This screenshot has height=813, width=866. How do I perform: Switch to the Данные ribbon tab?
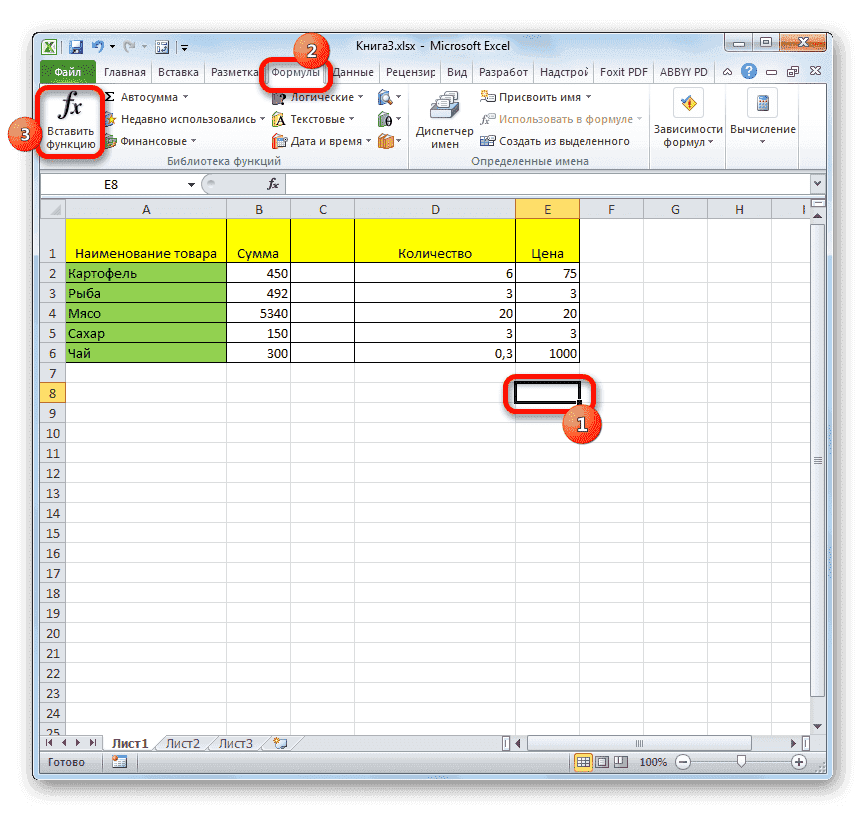click(357, 71)
